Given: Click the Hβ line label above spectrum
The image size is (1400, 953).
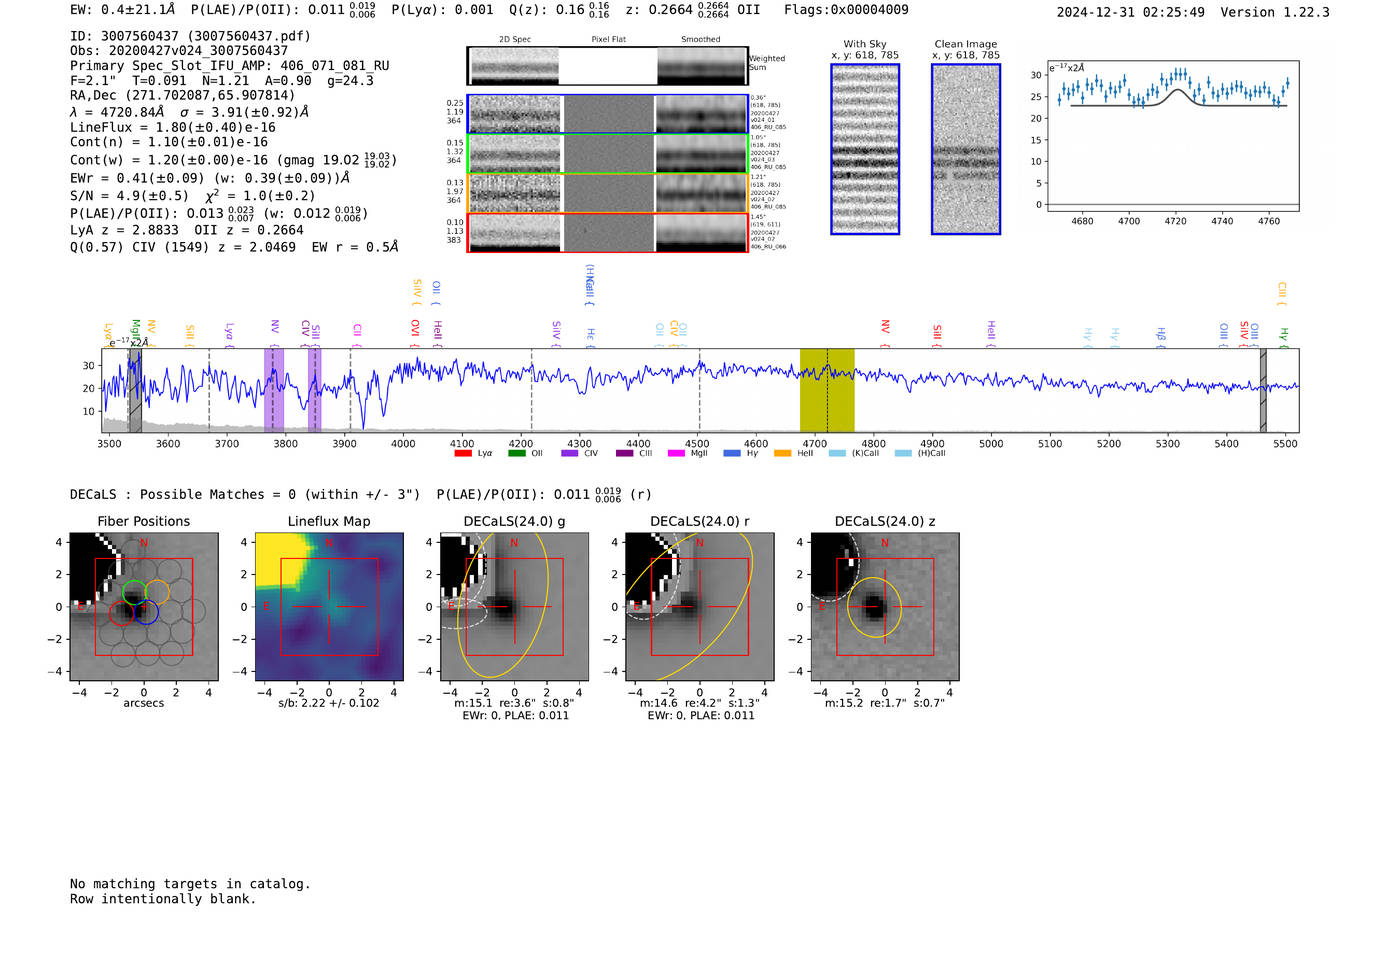Looking at the screenshot, I should click(x=1161, y=337).
